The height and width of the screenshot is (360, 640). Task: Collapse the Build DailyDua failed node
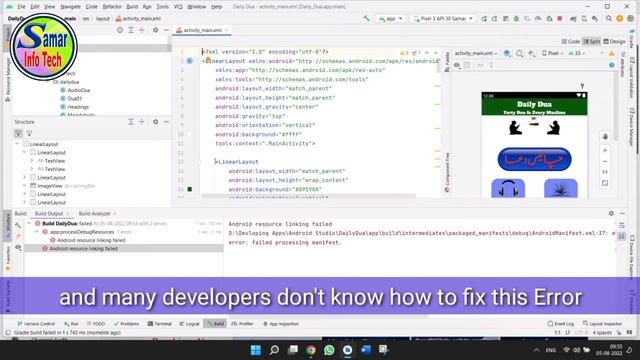pos(29,224)
